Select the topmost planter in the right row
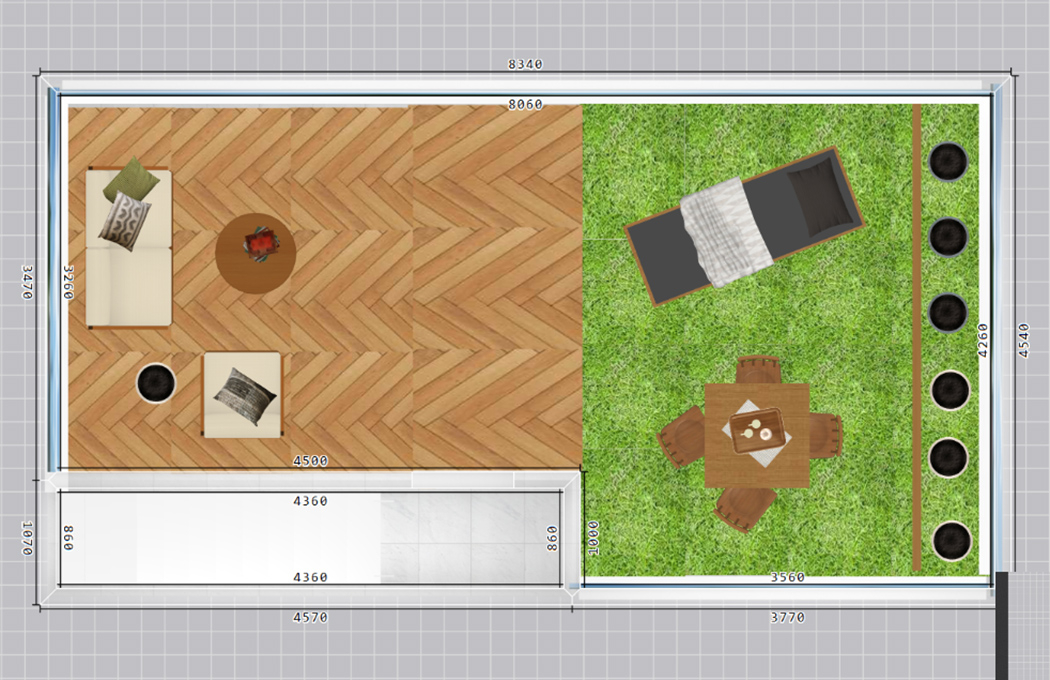The width and height of the screenshot is (1050, 680). point(948,161)
